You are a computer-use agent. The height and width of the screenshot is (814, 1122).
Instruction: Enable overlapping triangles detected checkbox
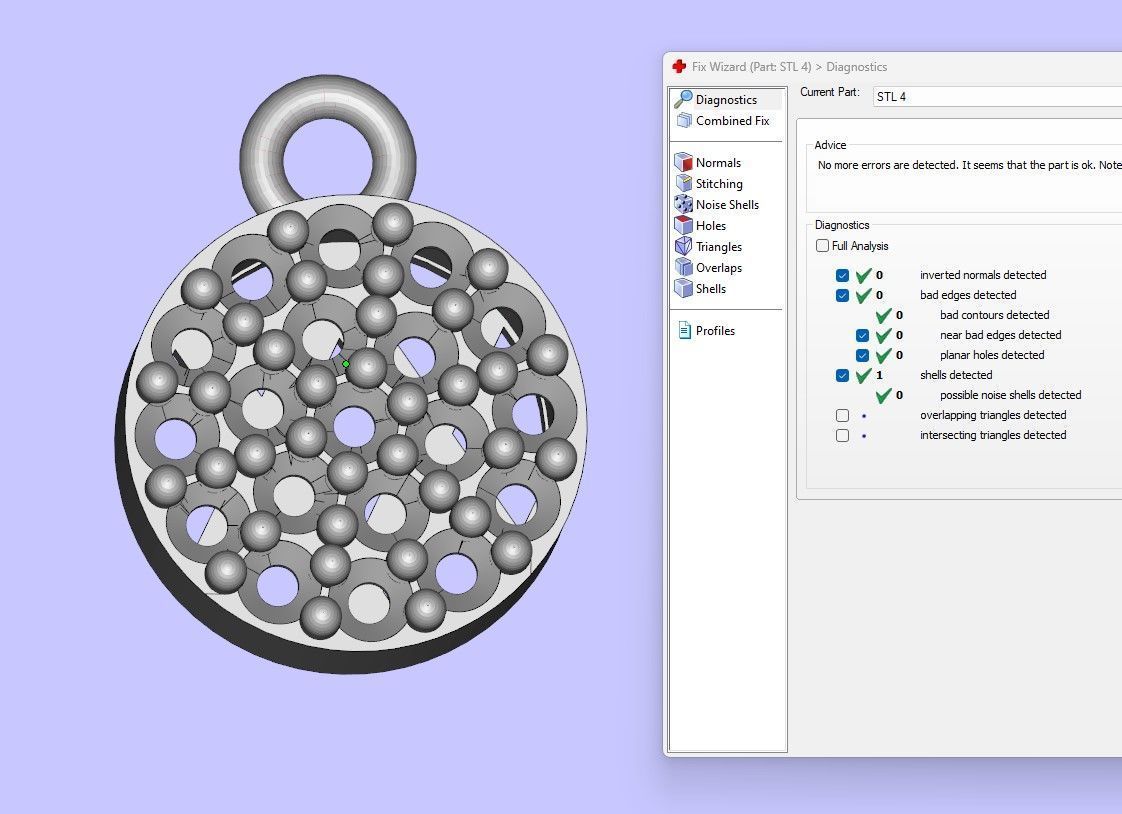tap(842, 416)
